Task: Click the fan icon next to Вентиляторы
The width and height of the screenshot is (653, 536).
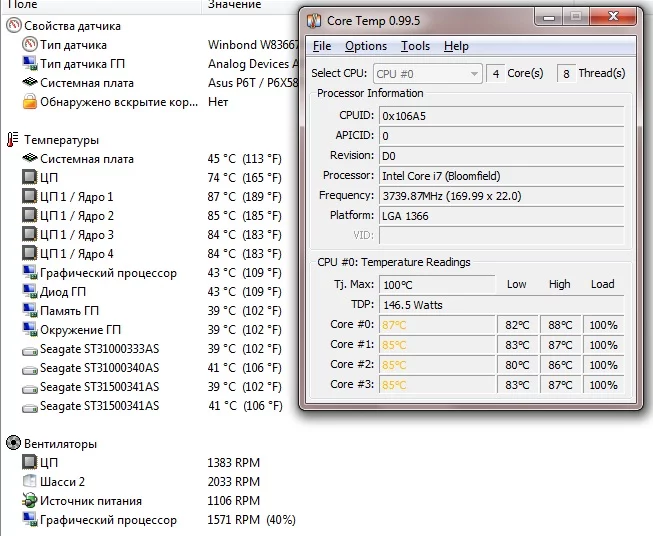Action: (13, 443)
